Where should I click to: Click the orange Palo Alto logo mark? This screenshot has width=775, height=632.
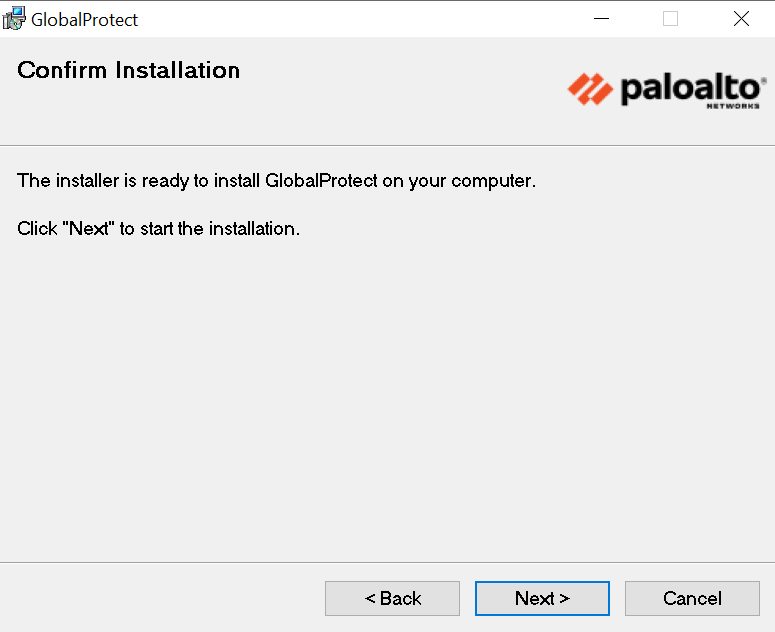click(x=590, y=89)
